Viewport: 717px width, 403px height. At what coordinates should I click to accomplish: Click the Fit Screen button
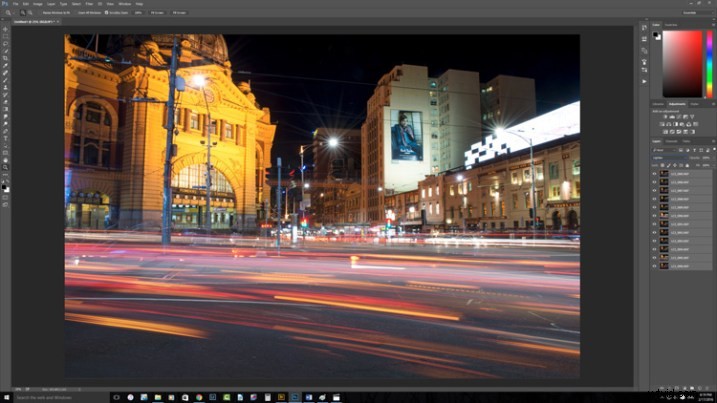coord(157,13)
